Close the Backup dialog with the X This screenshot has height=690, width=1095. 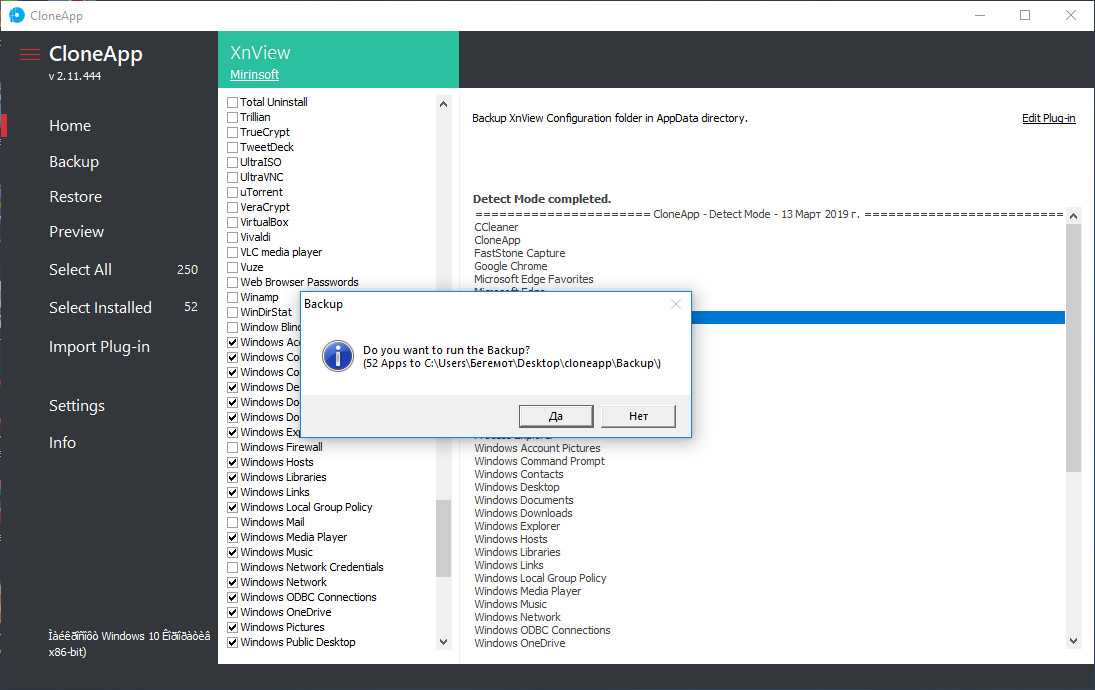tap(676, 304)
